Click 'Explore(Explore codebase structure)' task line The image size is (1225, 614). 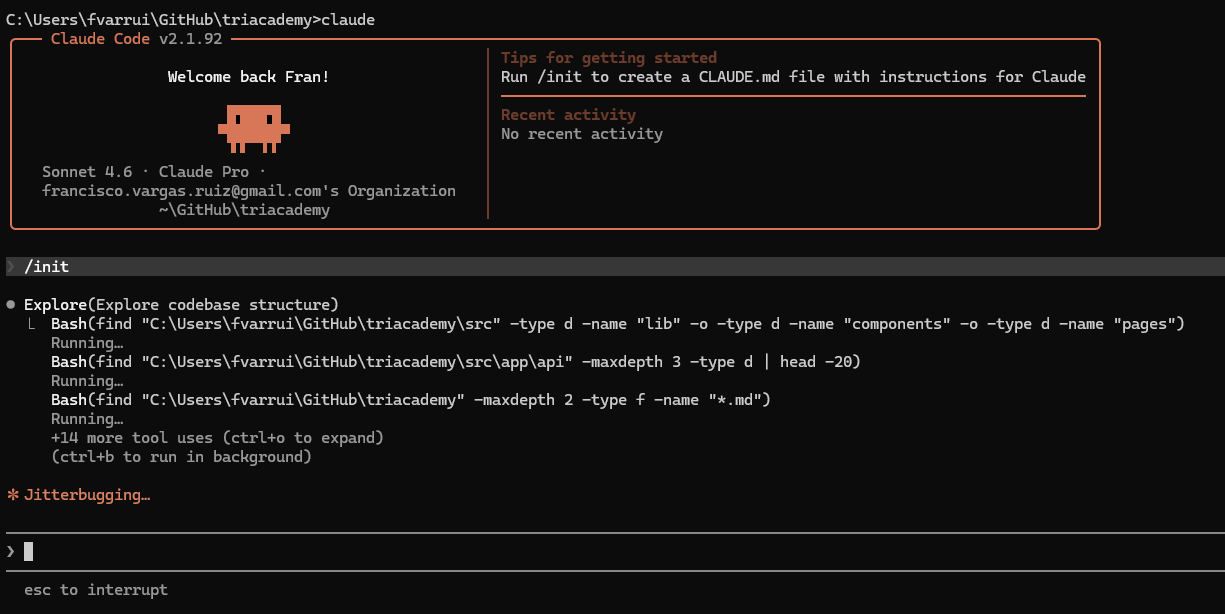181,304
